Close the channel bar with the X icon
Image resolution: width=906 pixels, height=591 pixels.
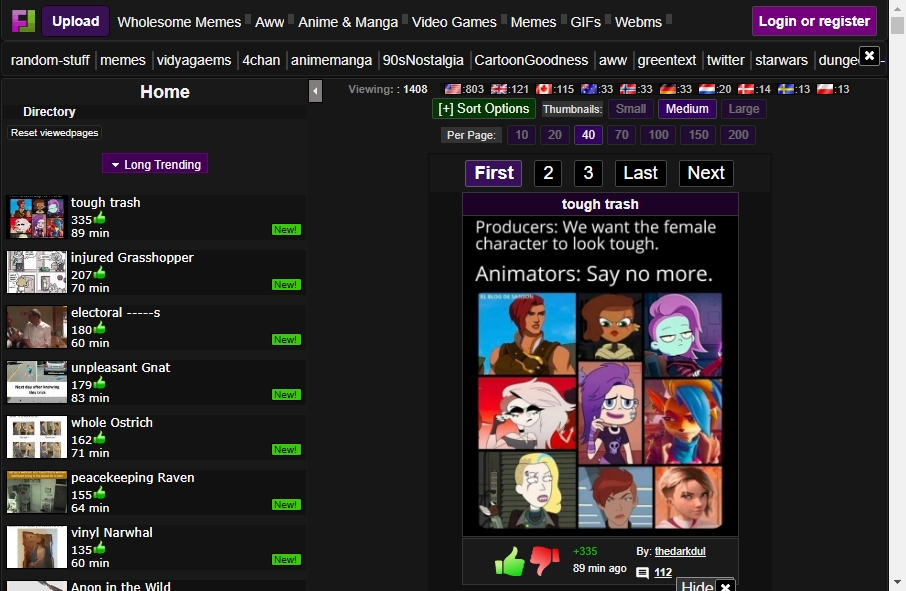click(x=869, y=56)
